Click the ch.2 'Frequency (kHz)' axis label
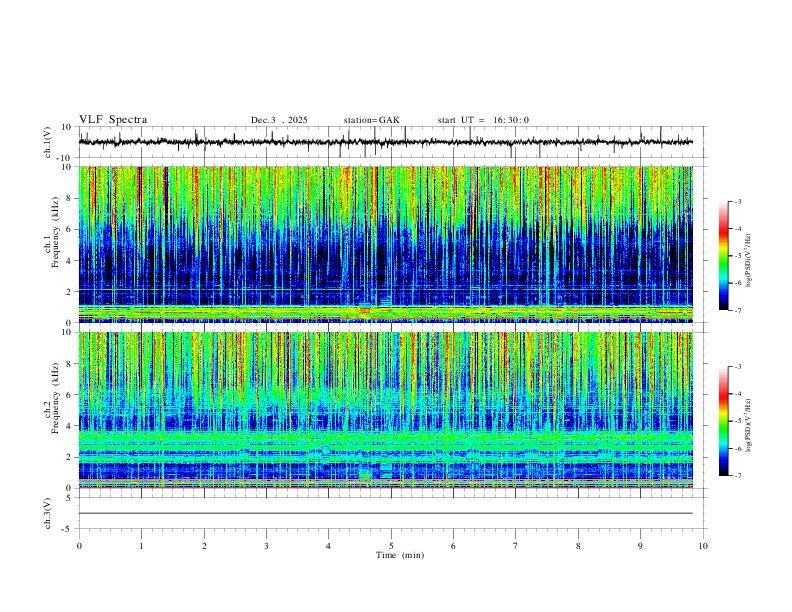792x612 pixels. click(x=55, y=398)
